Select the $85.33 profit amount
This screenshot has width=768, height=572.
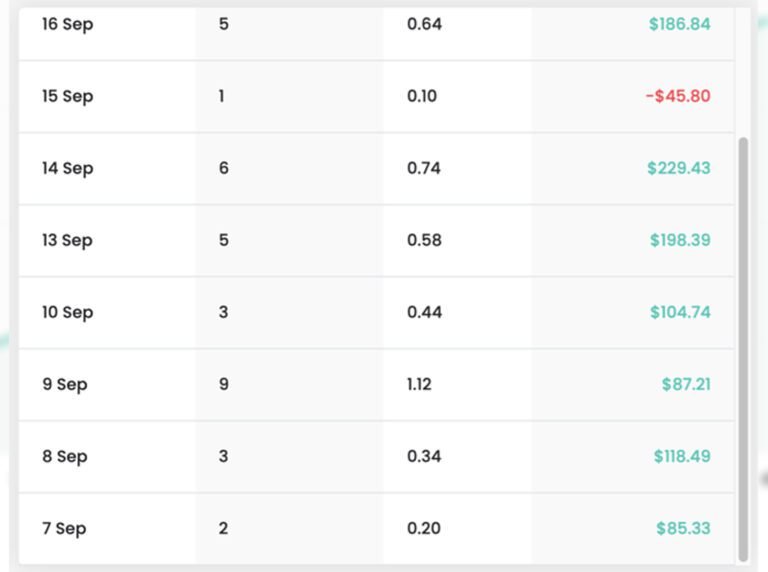(x=683, y=528)
